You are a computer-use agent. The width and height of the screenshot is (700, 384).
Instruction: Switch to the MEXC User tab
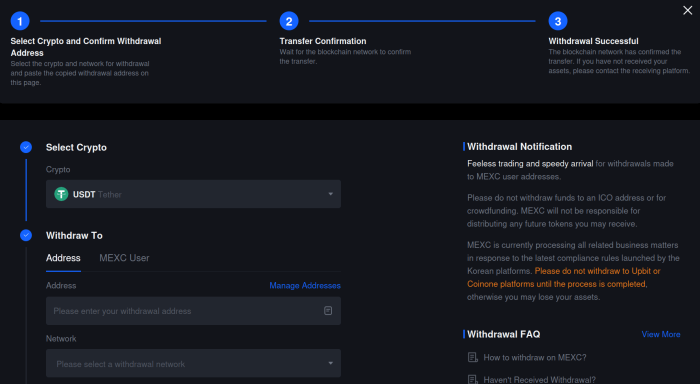pyautogui.click(x=124, y=258)
